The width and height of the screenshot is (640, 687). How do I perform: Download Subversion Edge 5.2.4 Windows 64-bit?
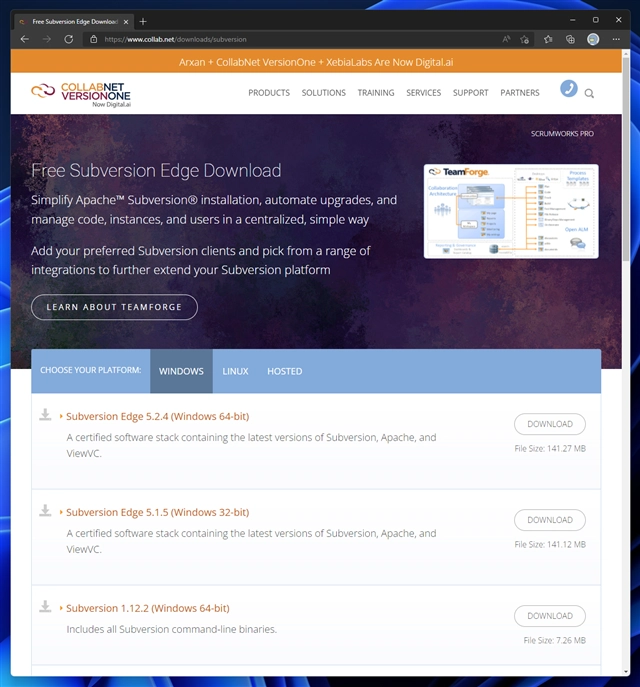(550, 424)
